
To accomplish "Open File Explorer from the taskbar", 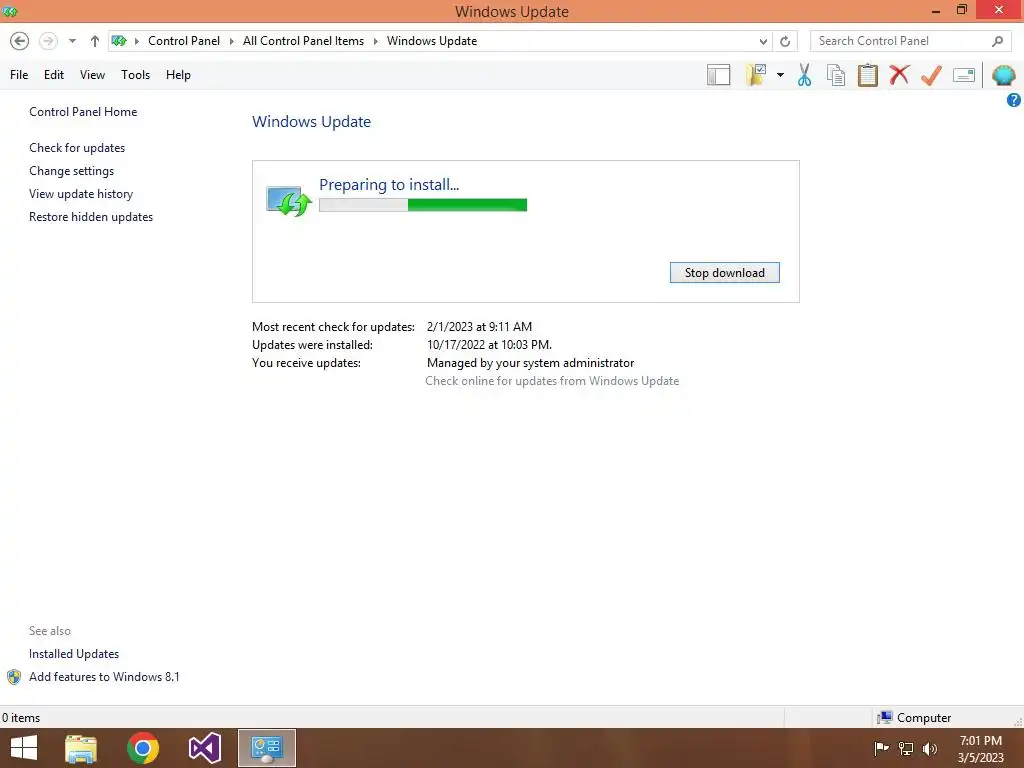I will 81,748.
